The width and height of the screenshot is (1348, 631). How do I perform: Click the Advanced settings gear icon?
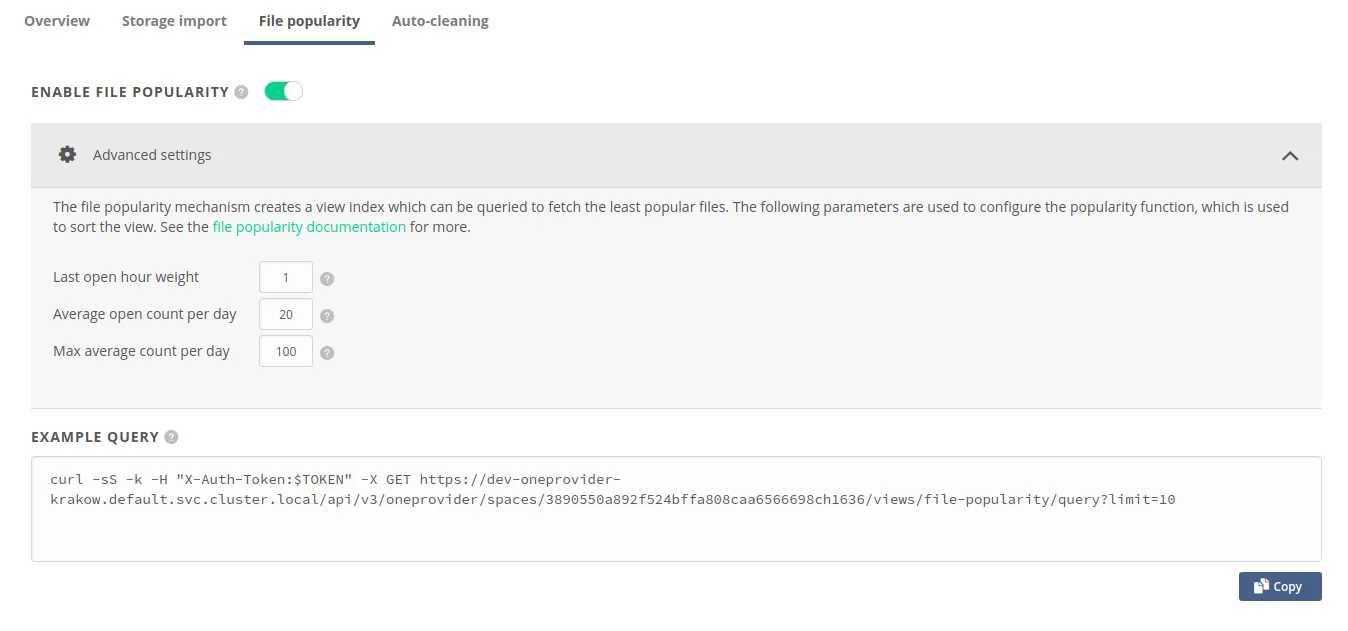pyautogui.click(x=67, y=155)
